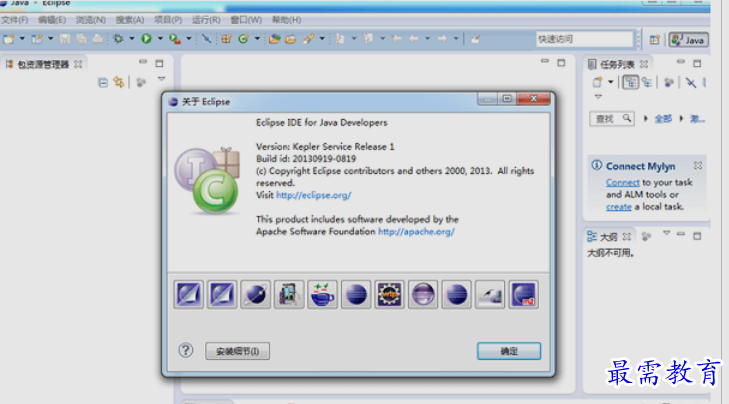Open the 文件(F) menu
The height and width of the screenshot is (404, 729).
(14, 20)
